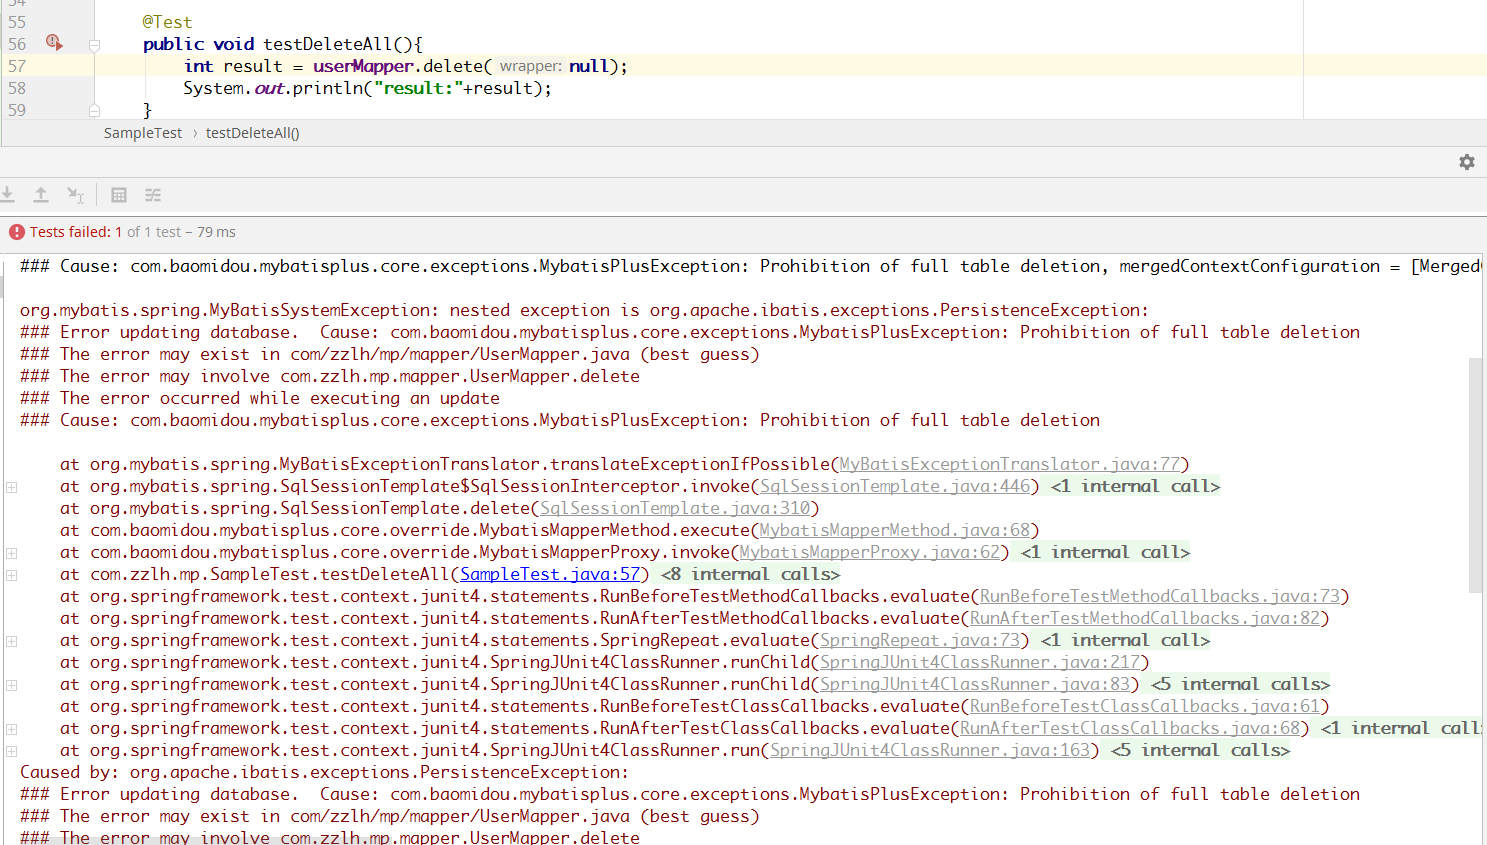
Task: Expand internal calls at SqlSessionTemplate.java:446 line
Action: (x=12, y=487)
